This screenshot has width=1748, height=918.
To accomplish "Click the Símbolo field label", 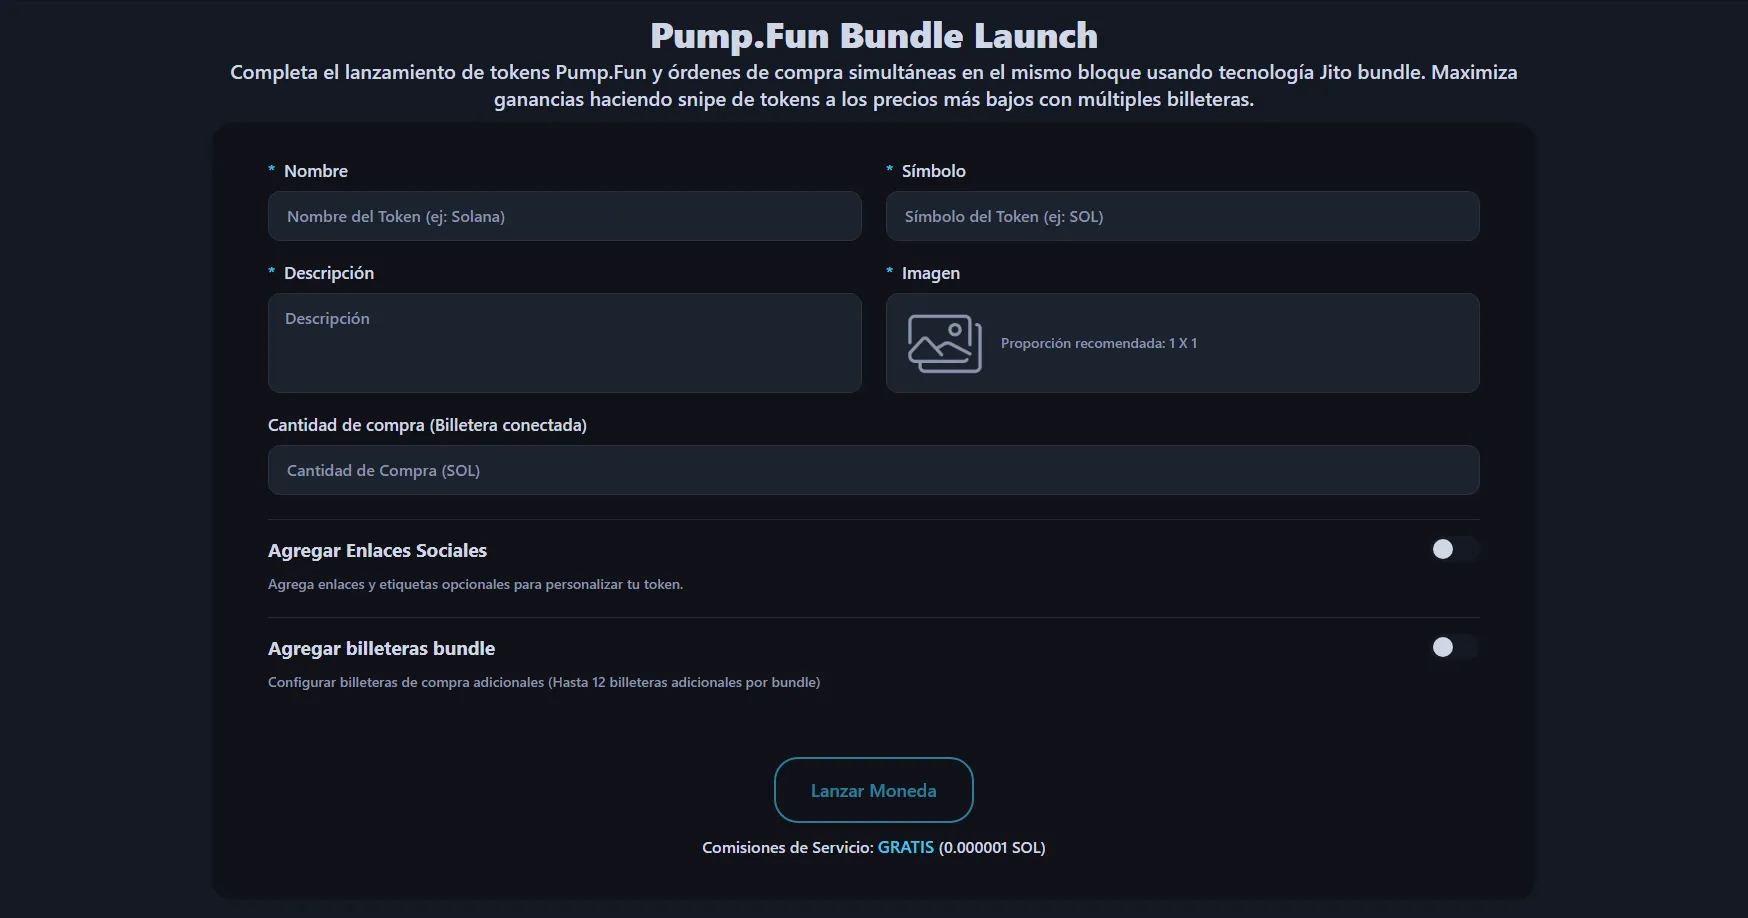I will [x=933, y=171].
